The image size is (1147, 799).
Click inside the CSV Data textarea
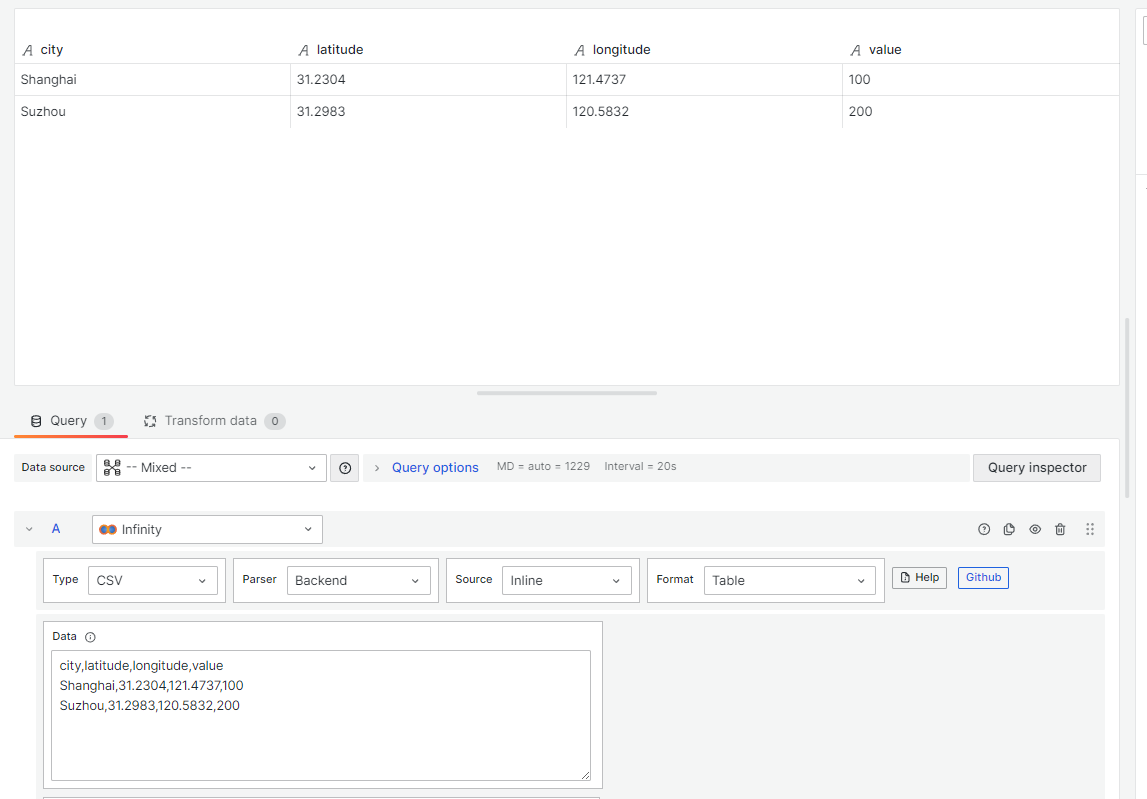pyautogui.click(x=320, y=716)
